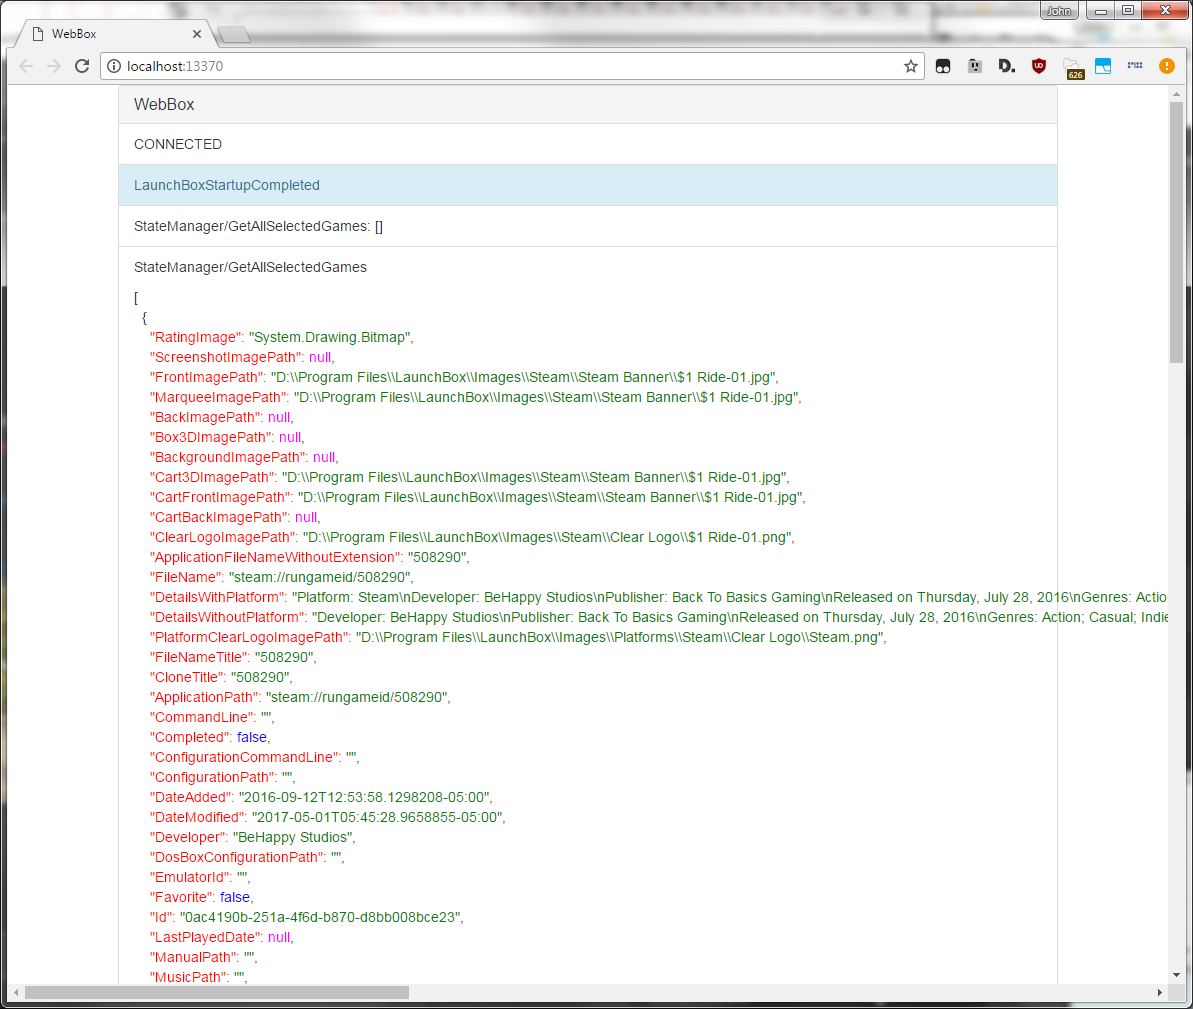Go forward to the next page
This screenshot has width=1193, height=1009.
pyautogui.click(x=53, y=66)
